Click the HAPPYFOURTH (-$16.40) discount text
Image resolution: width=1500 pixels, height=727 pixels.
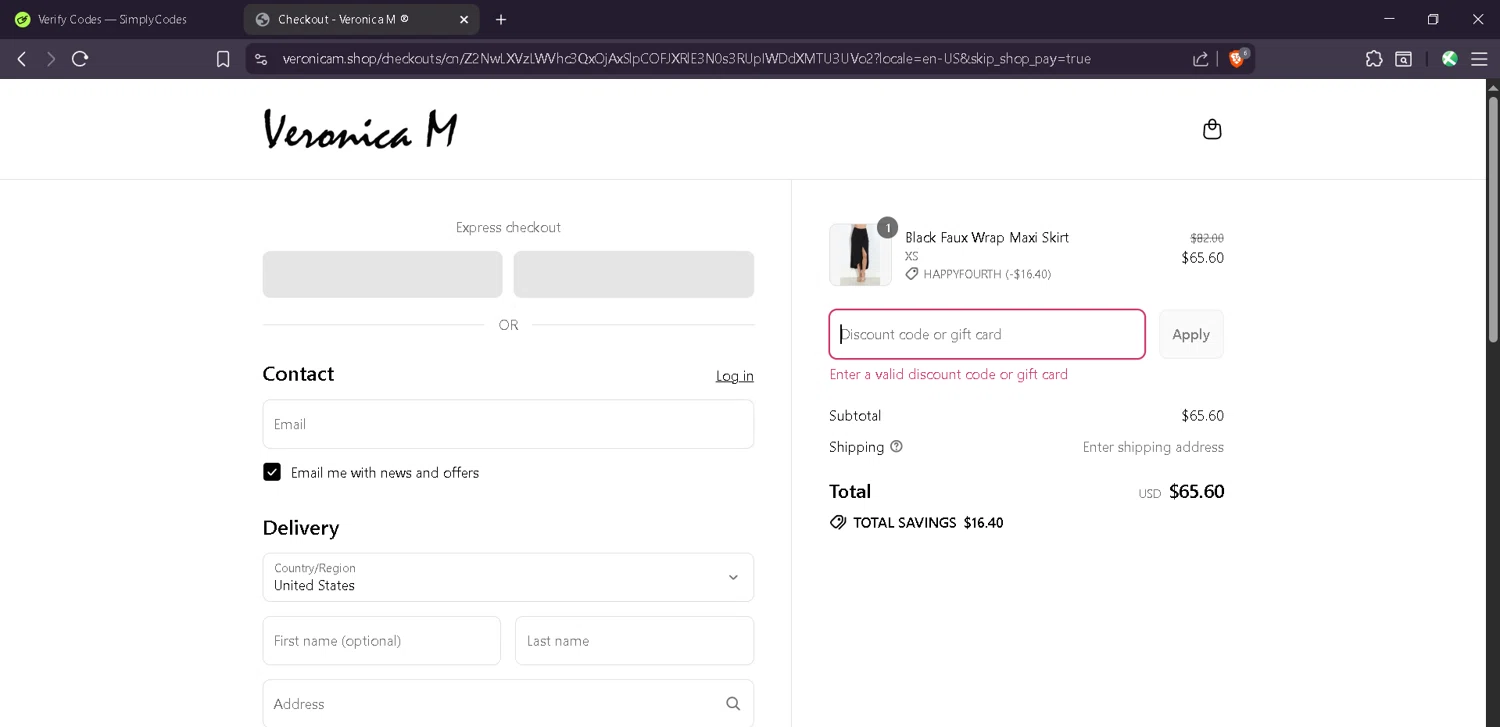tap(987, 274)
